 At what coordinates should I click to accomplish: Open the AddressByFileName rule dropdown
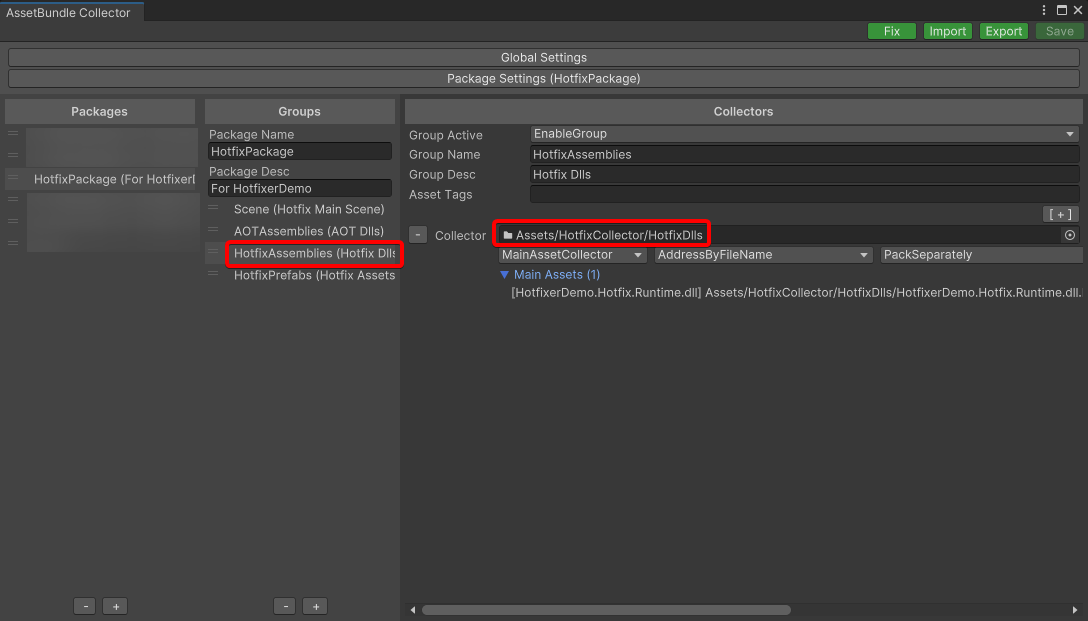pos(763,255)
